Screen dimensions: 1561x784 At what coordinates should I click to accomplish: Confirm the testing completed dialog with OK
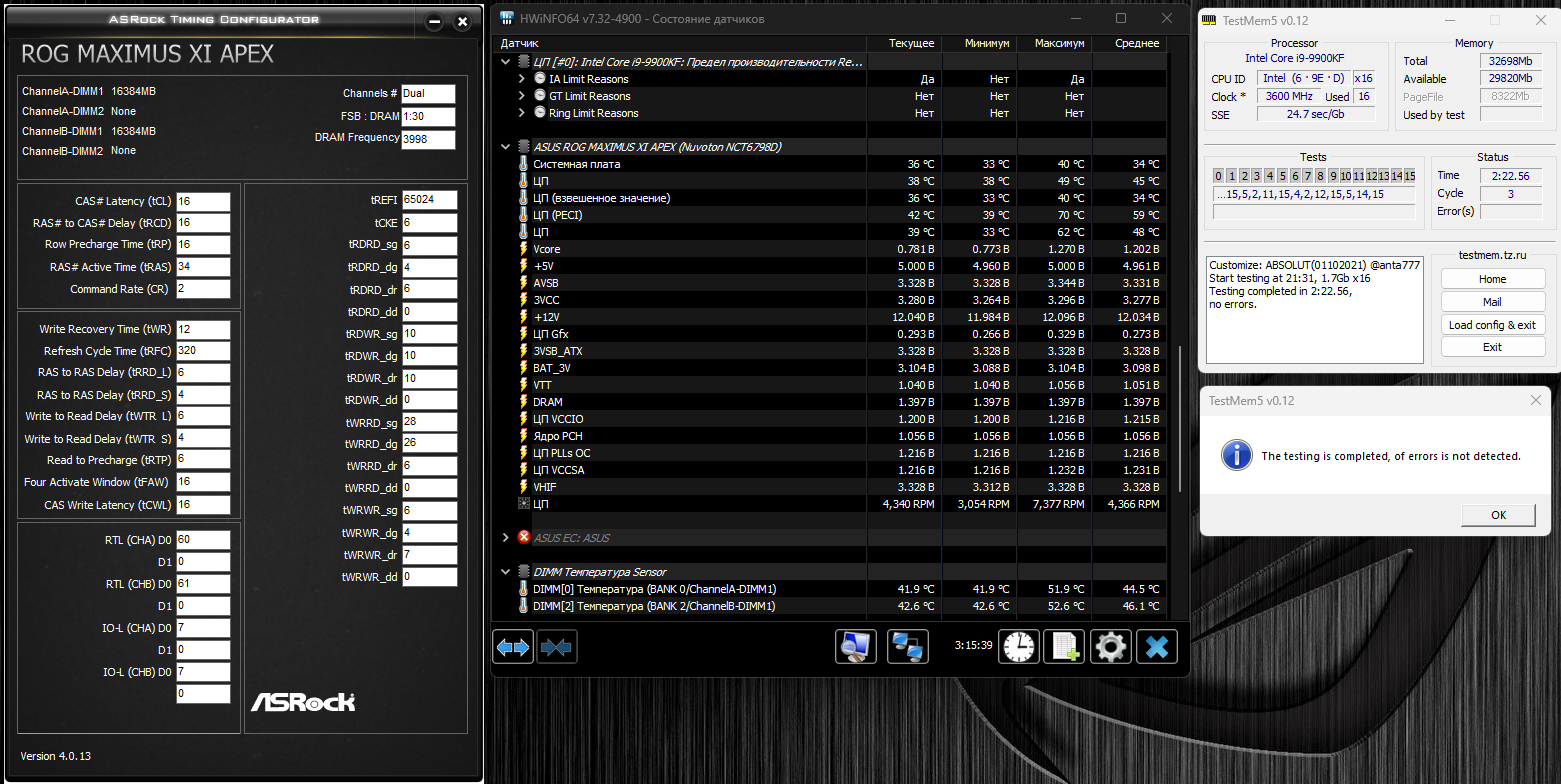coord(1498,515)
